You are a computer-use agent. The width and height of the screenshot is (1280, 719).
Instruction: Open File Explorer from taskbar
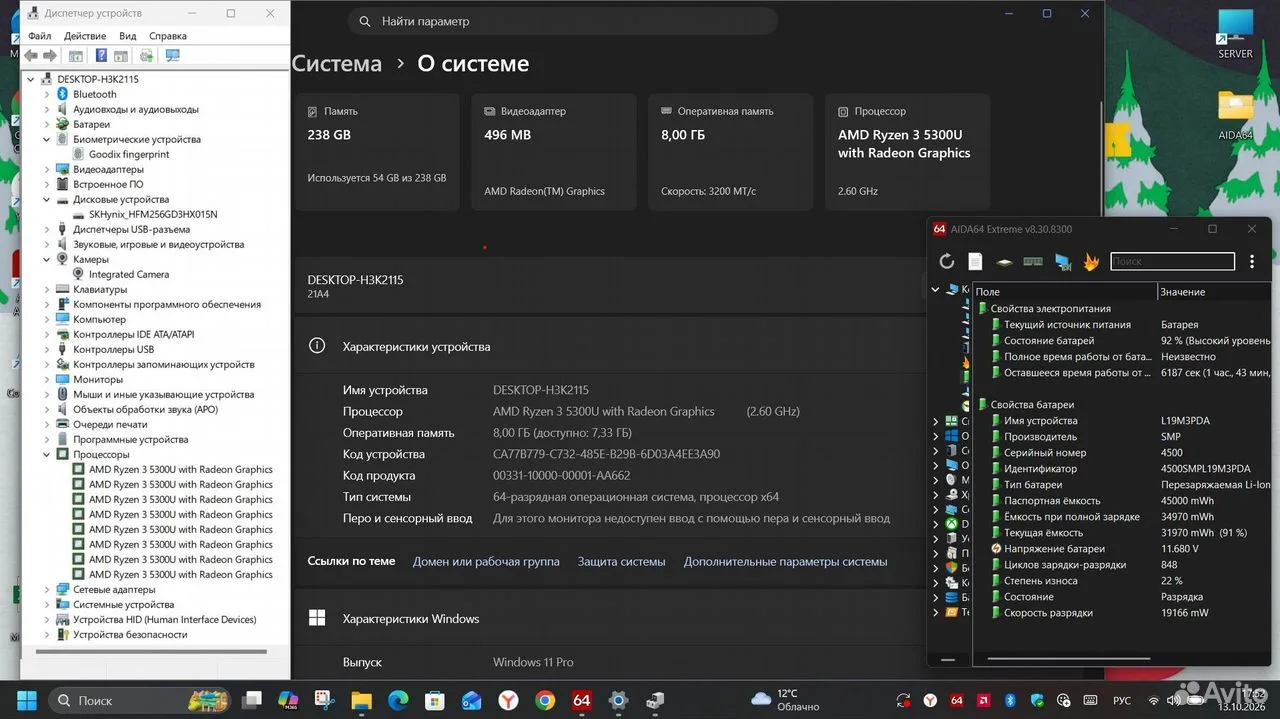tap(361, 700)
